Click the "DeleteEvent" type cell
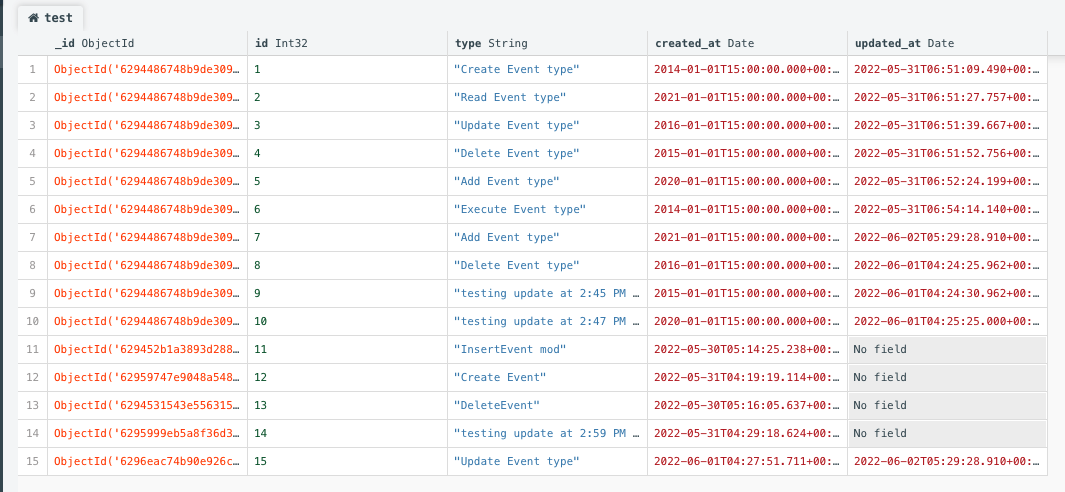This screenshot has height=492, width=1065. click(496, 406)
